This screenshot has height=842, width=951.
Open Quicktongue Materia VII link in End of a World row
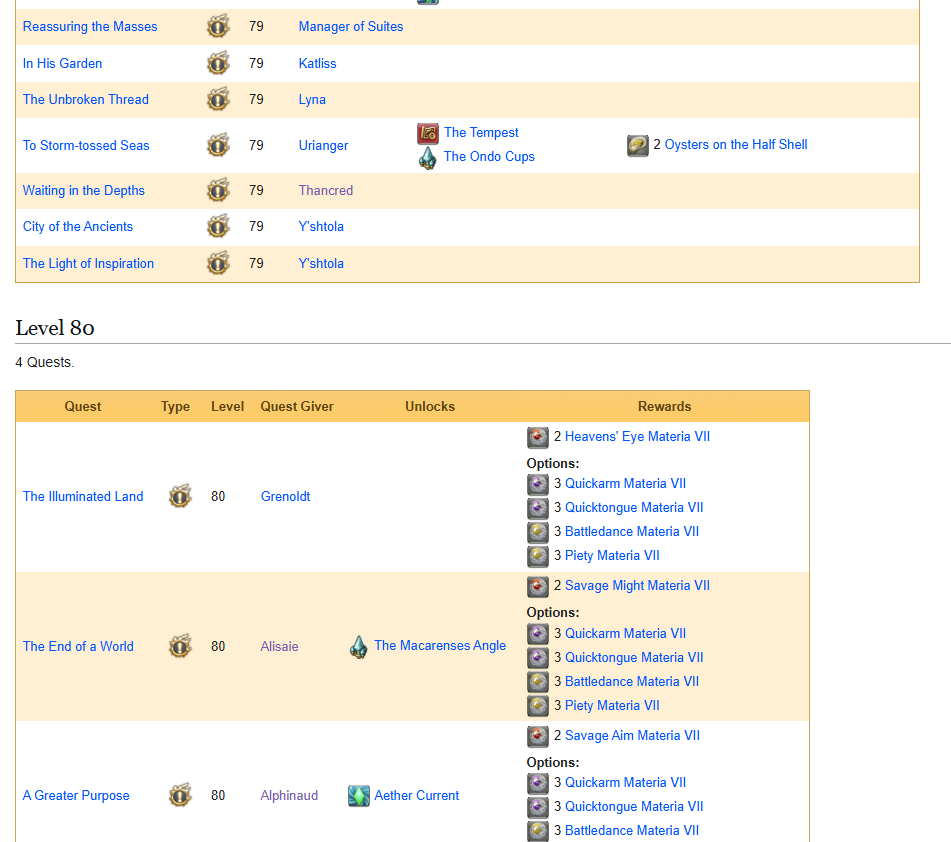(x=634, y=657)
